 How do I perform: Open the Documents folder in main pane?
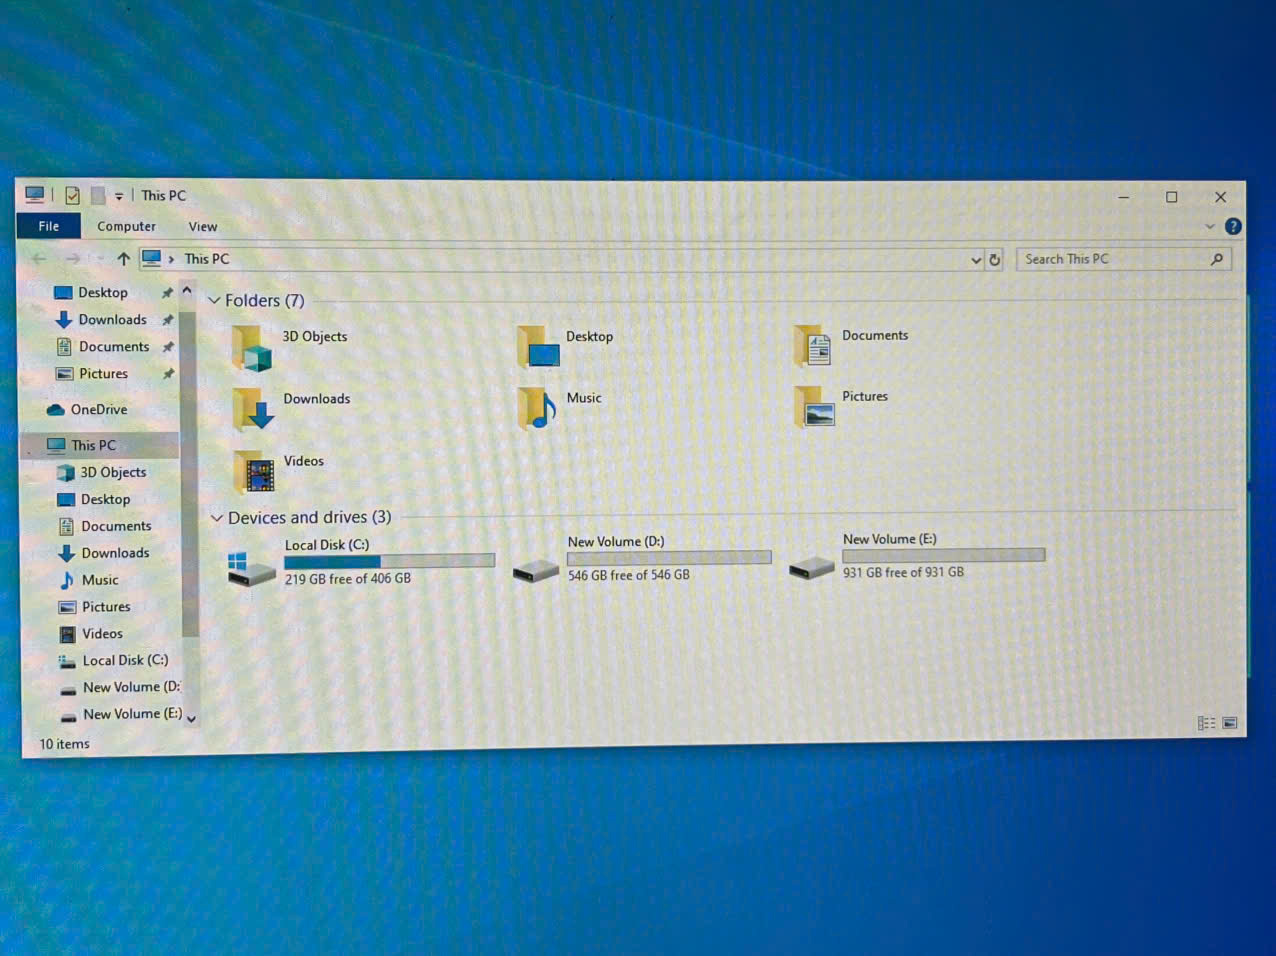click(x=813, y=346)
